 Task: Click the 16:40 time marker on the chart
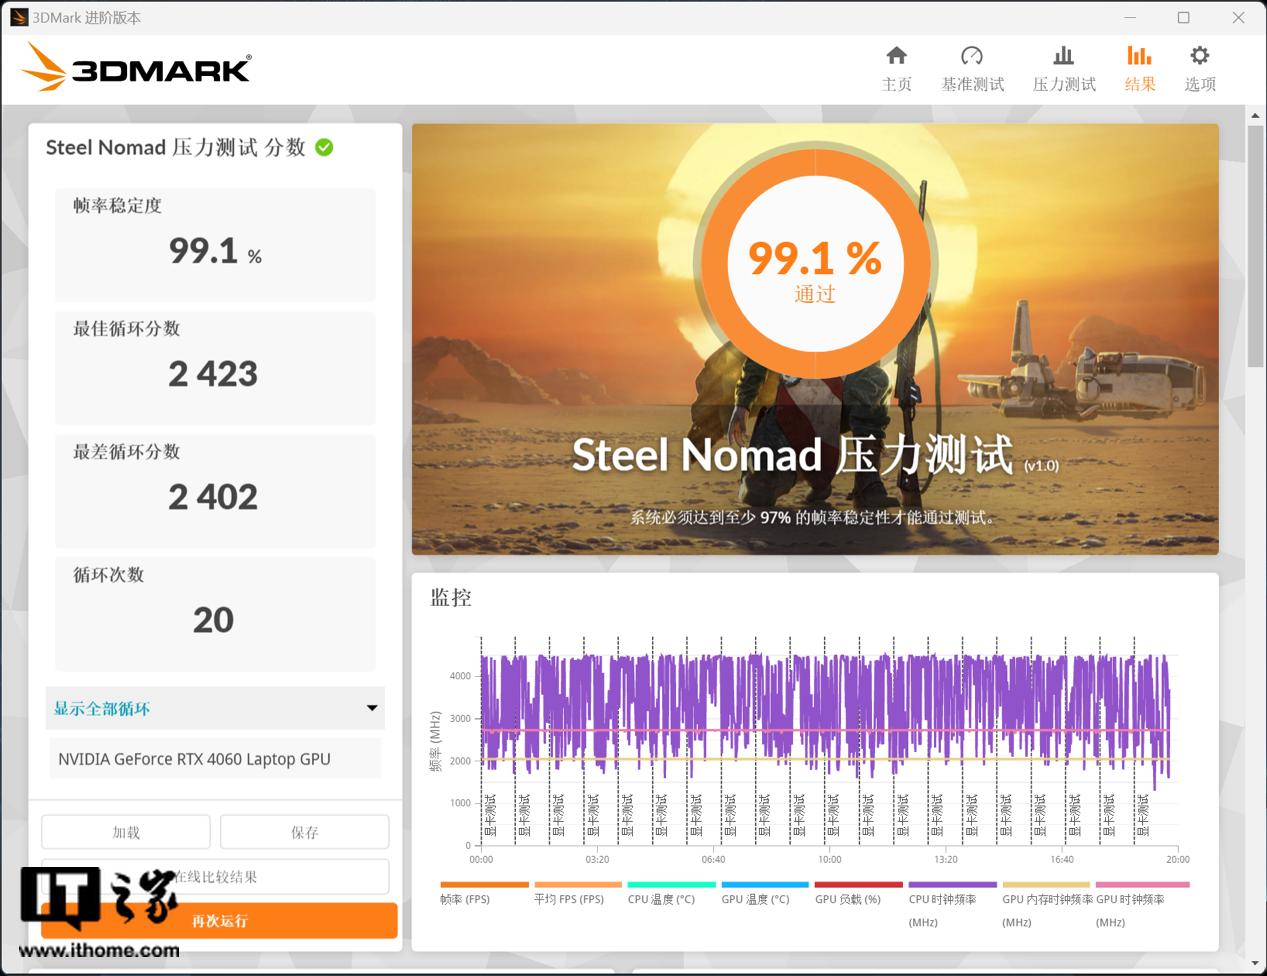click(x=1062, y=859)
